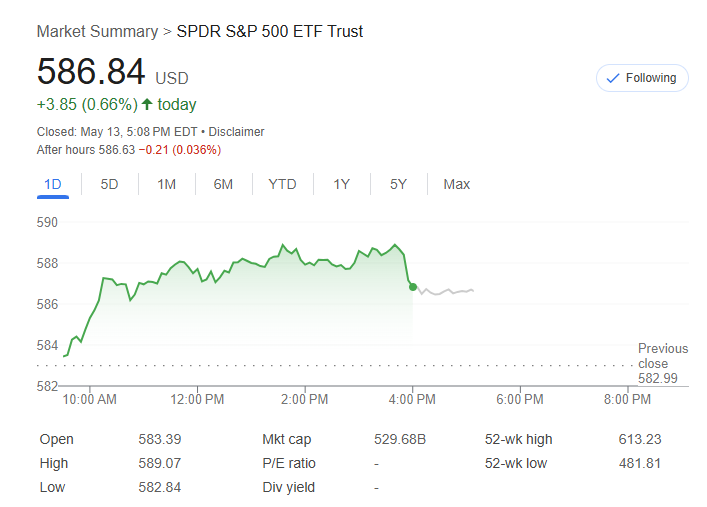Select the Max time range
Image resolution: width=707 pixels, height=507 pixels.
tap(457, 184)
